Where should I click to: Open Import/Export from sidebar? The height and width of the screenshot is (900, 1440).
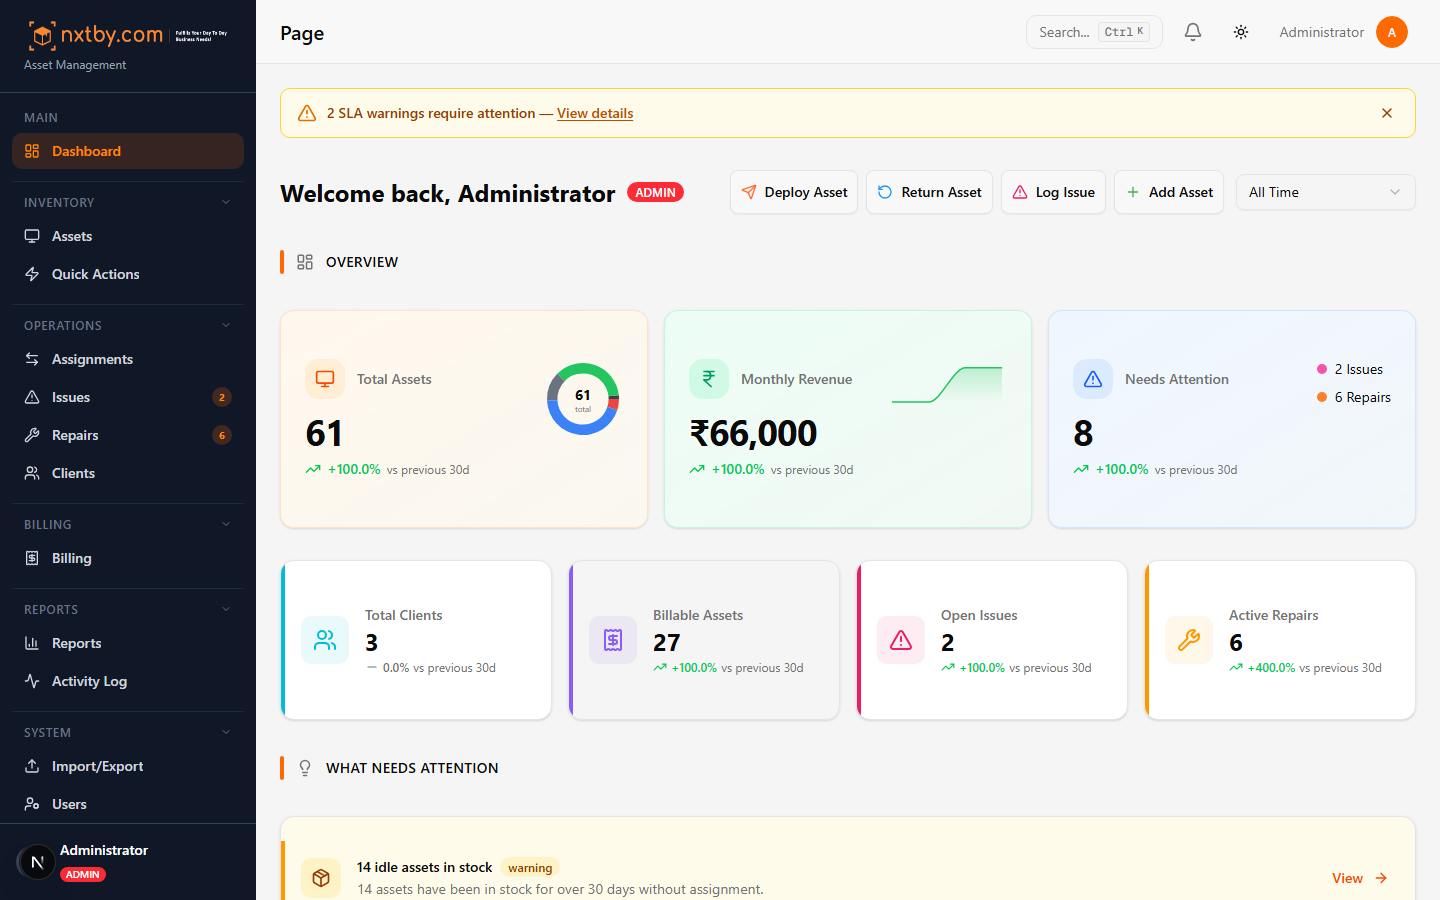(97, 766)
